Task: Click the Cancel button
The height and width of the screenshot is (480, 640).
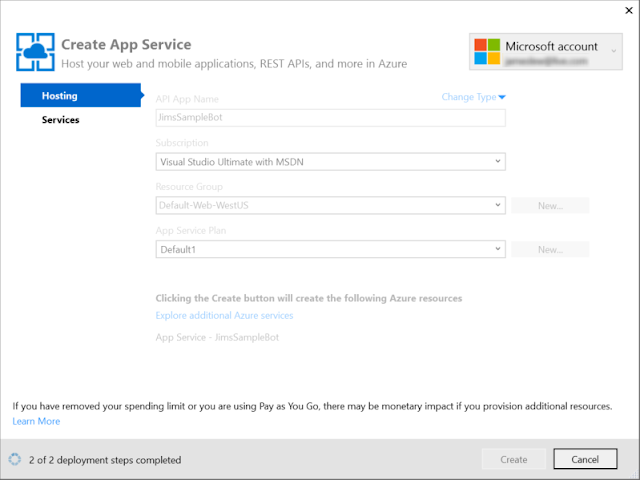Action: point(585,459)
